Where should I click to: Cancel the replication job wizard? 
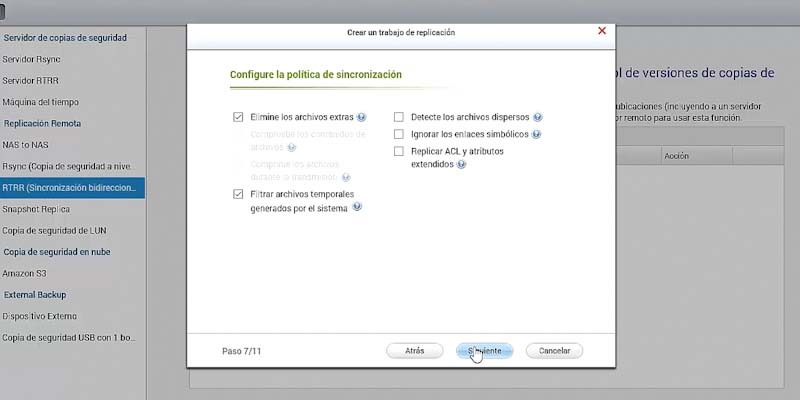pos(554,351)
